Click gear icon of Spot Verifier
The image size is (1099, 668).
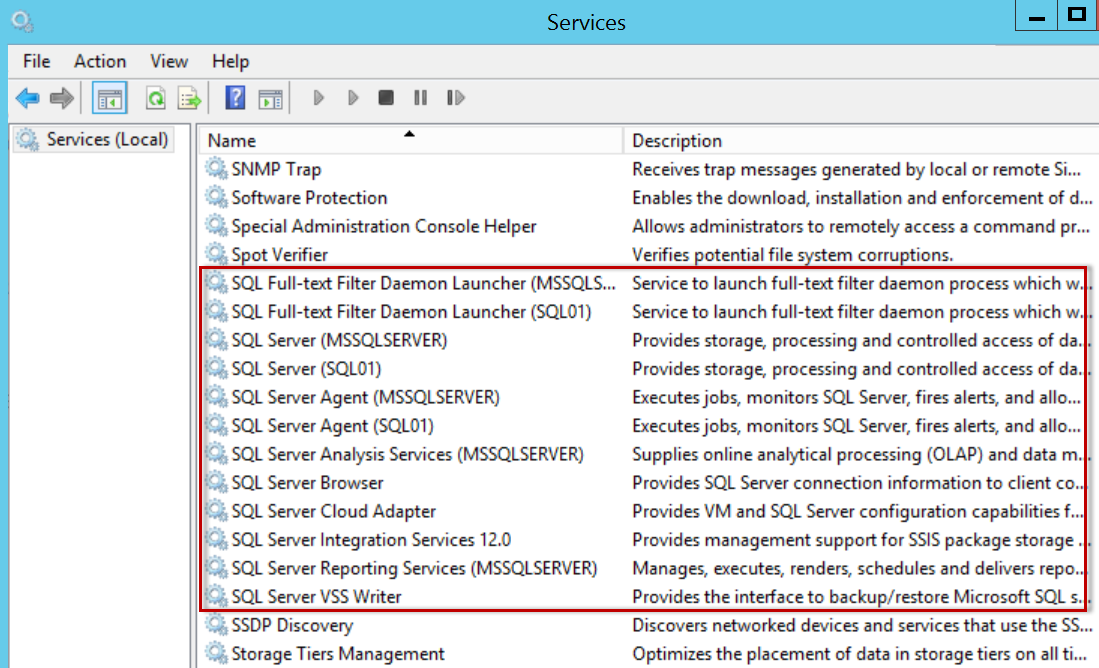click(216, 254)
